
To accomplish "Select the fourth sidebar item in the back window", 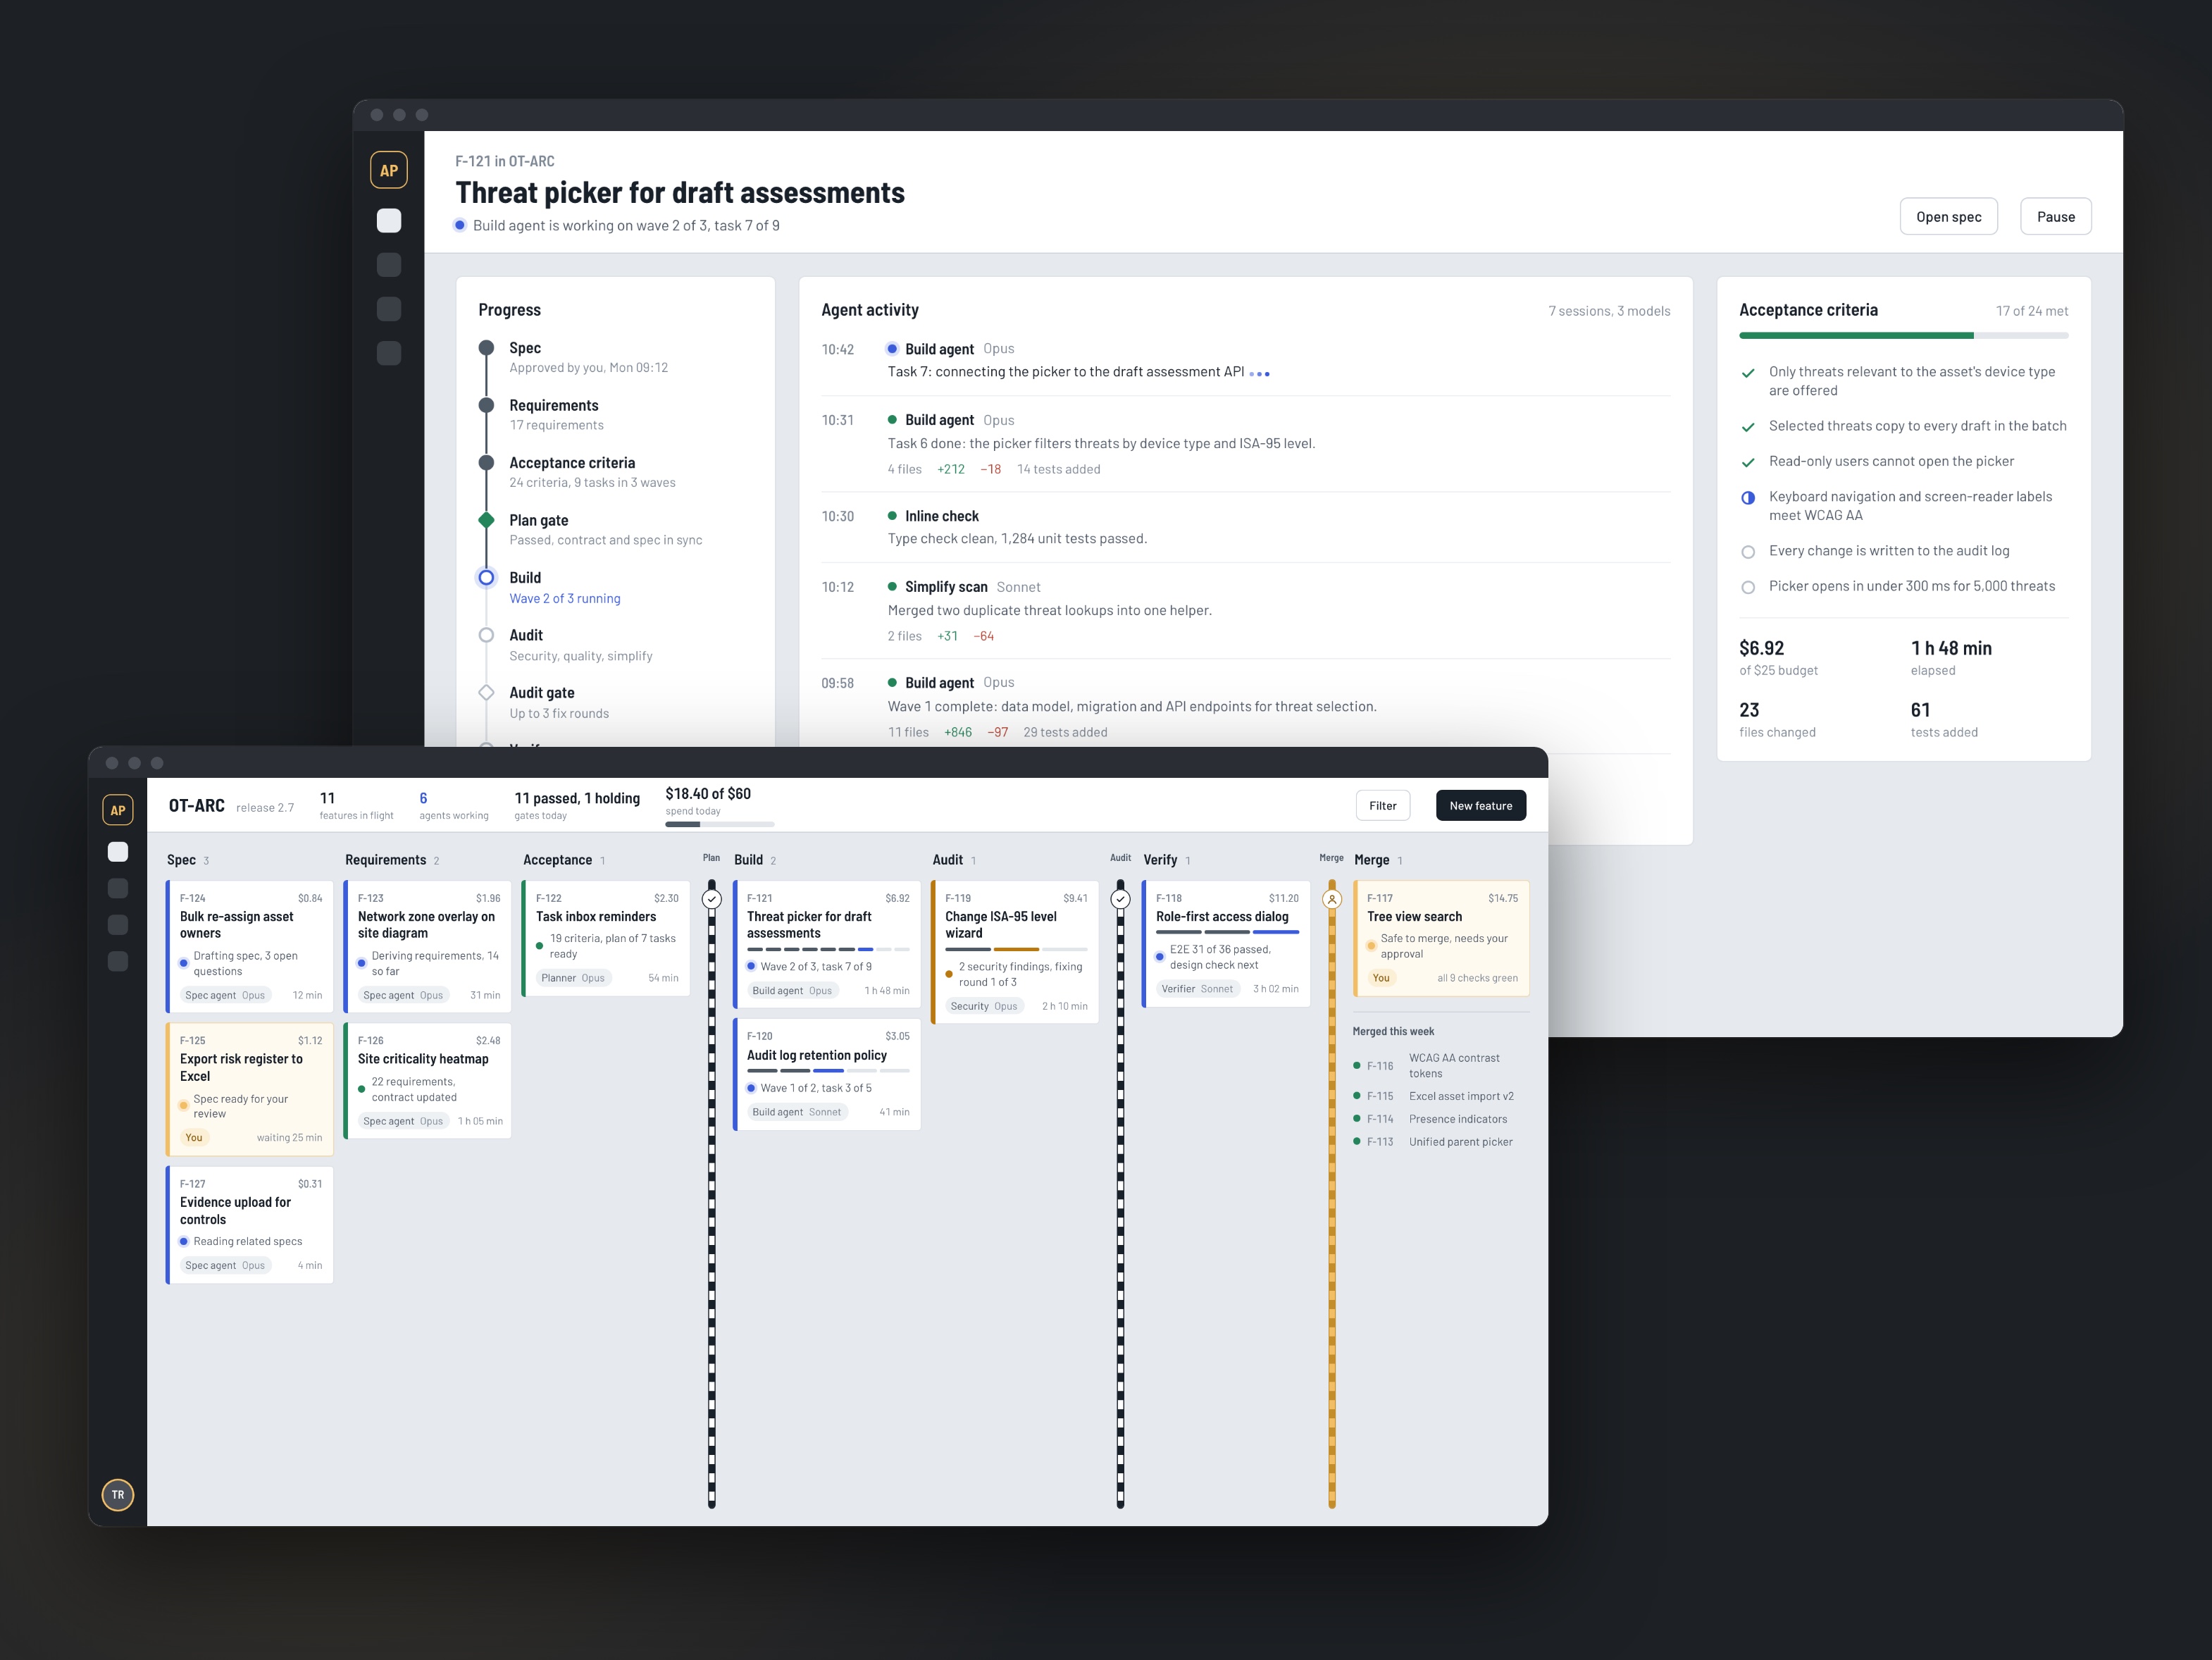I will coord(389,353).
